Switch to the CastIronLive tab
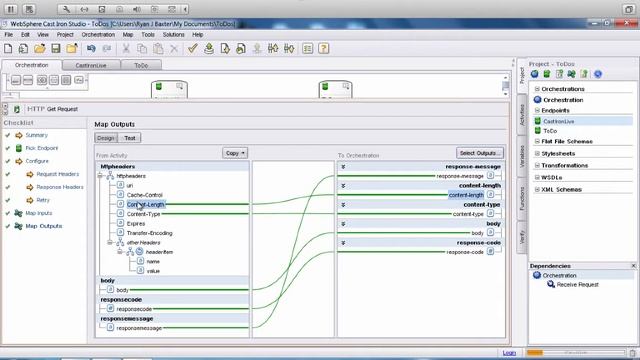 91,65
